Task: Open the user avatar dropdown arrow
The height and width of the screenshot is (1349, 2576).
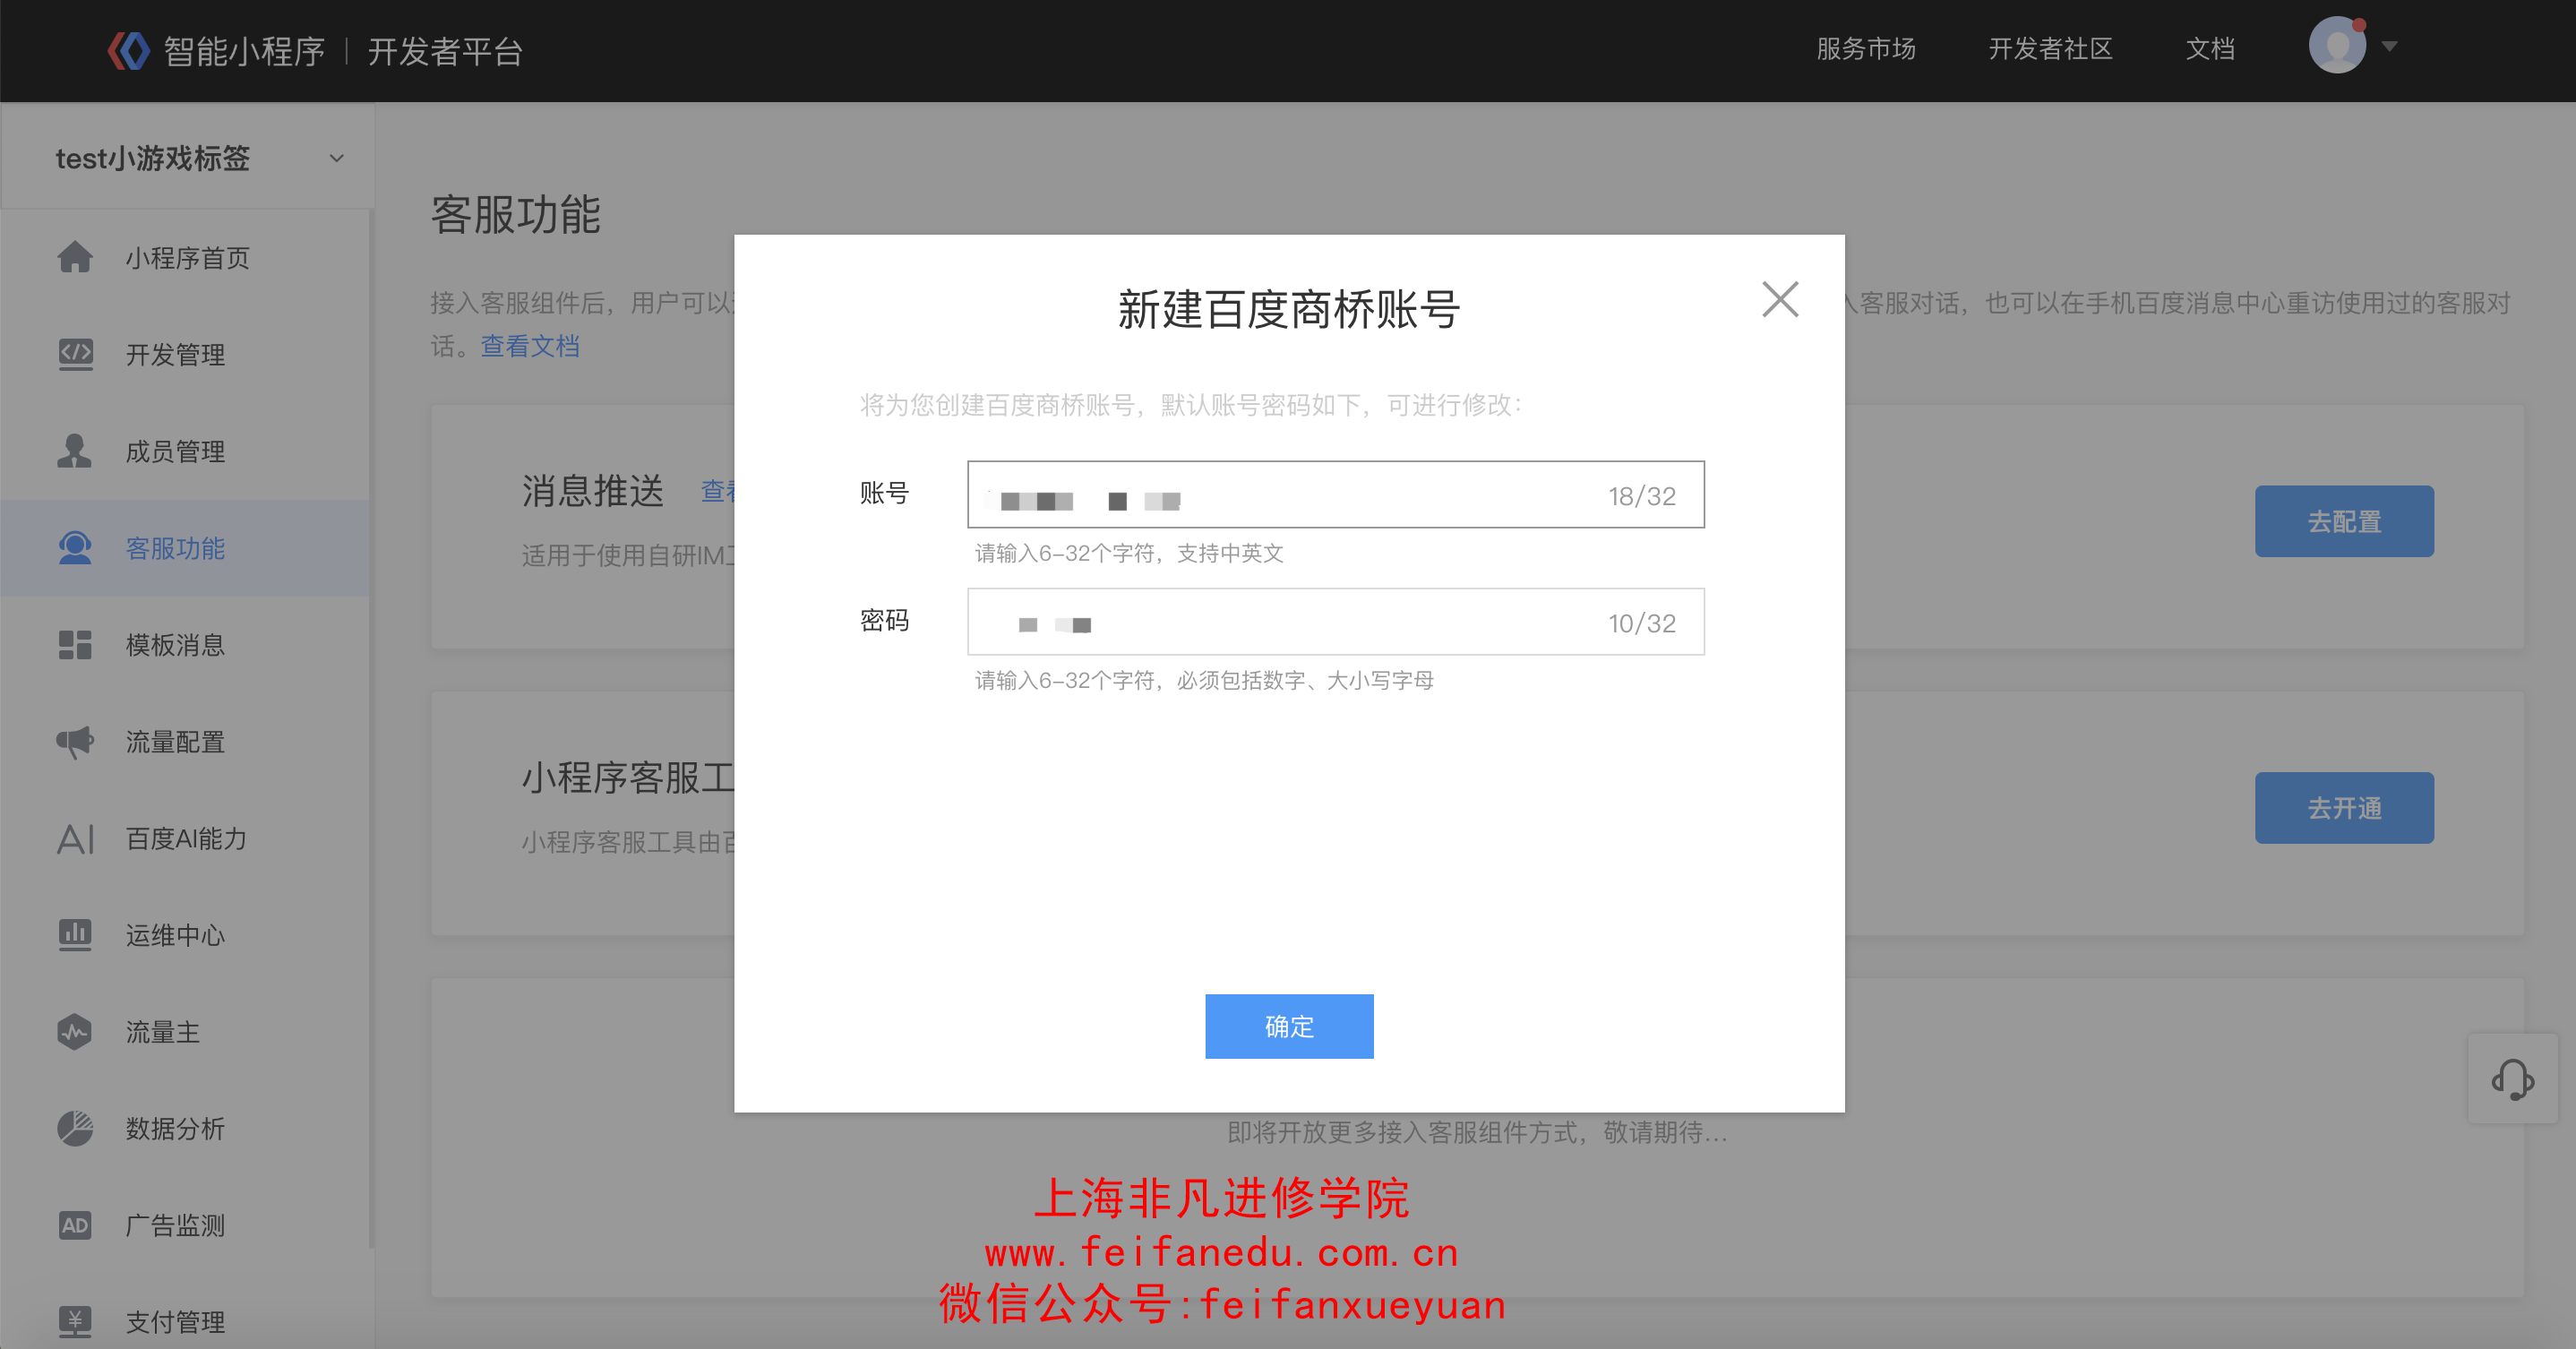Action: (x=2390, y=46)
